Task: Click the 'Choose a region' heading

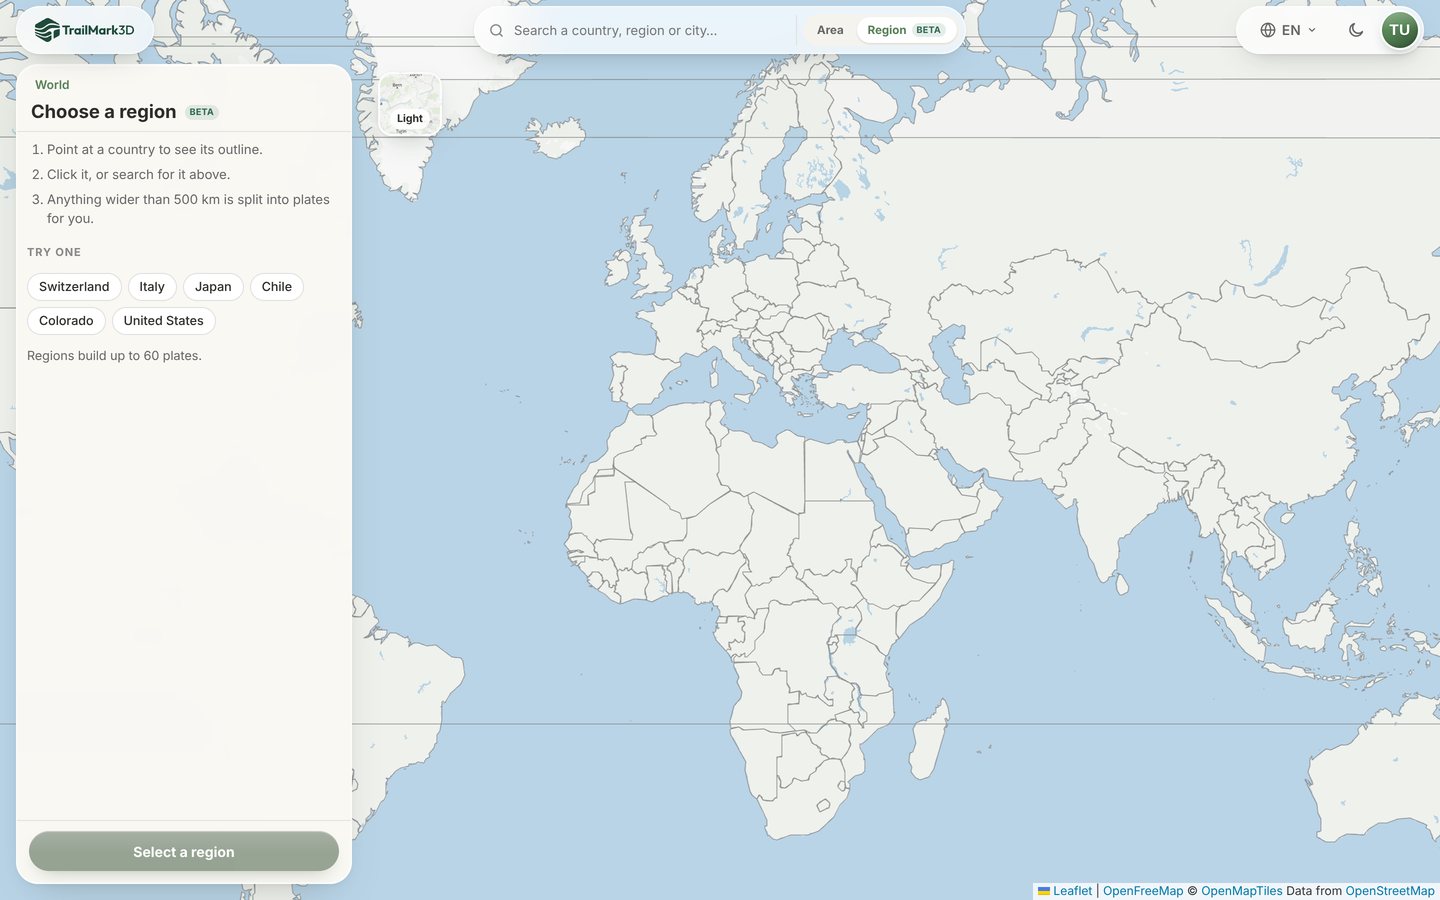Action: click(104, 112)
